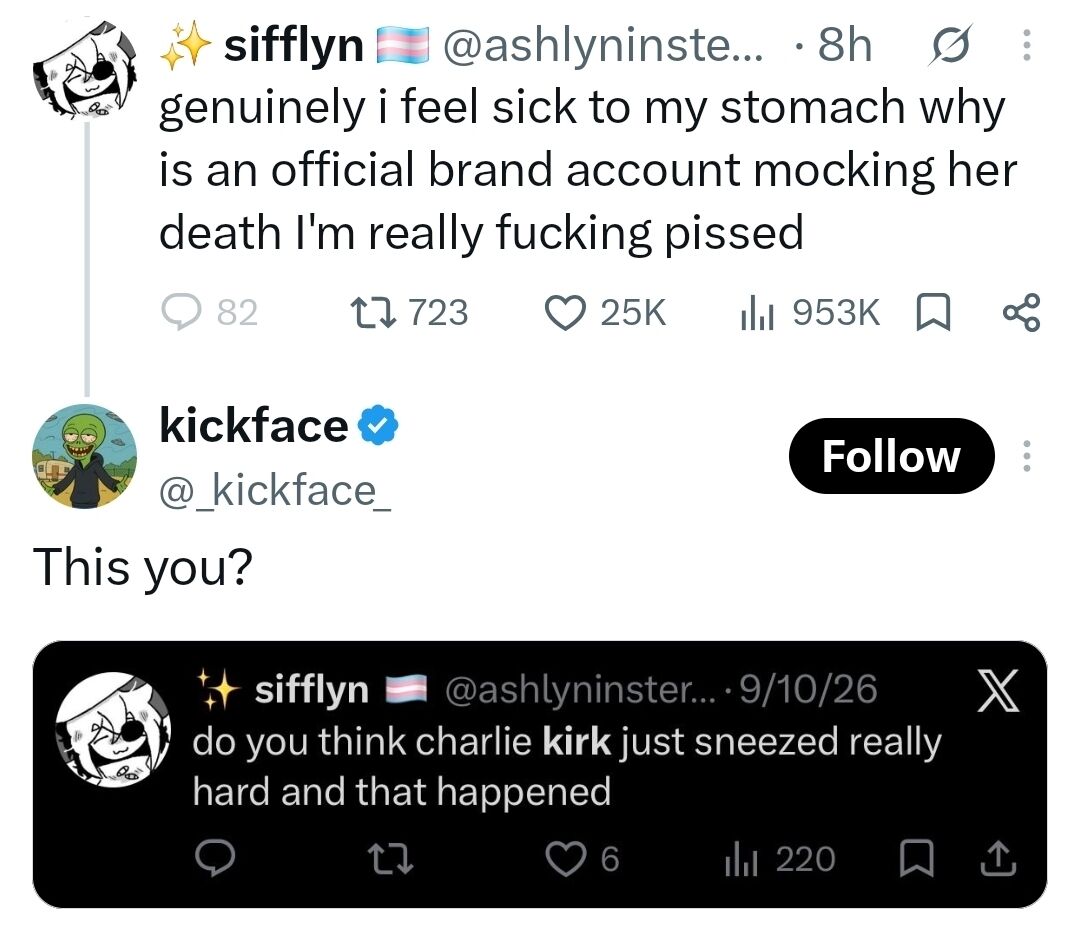This screenshot has height=932, width=1080.
Task: Click the Grok slash-circle icon beside 8h
Action: click(951, 45)
